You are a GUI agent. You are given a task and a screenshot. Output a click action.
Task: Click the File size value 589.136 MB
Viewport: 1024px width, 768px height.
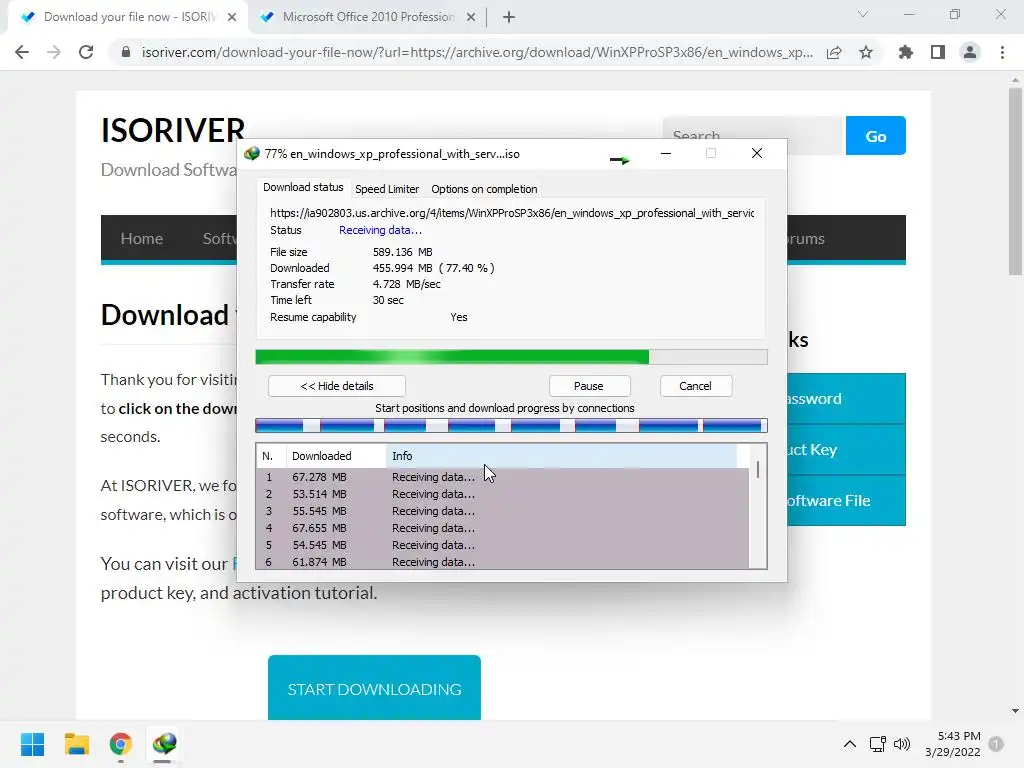tap(402, 252)
